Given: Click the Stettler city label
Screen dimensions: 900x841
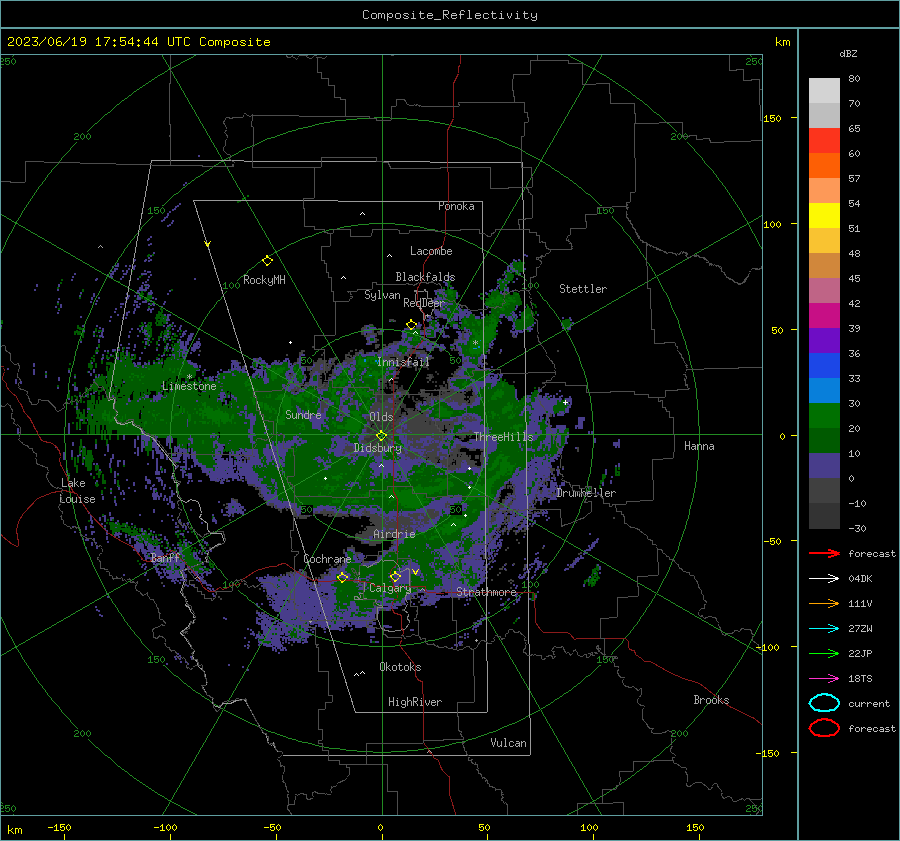Looking at the screenshot, I should 583,289.
